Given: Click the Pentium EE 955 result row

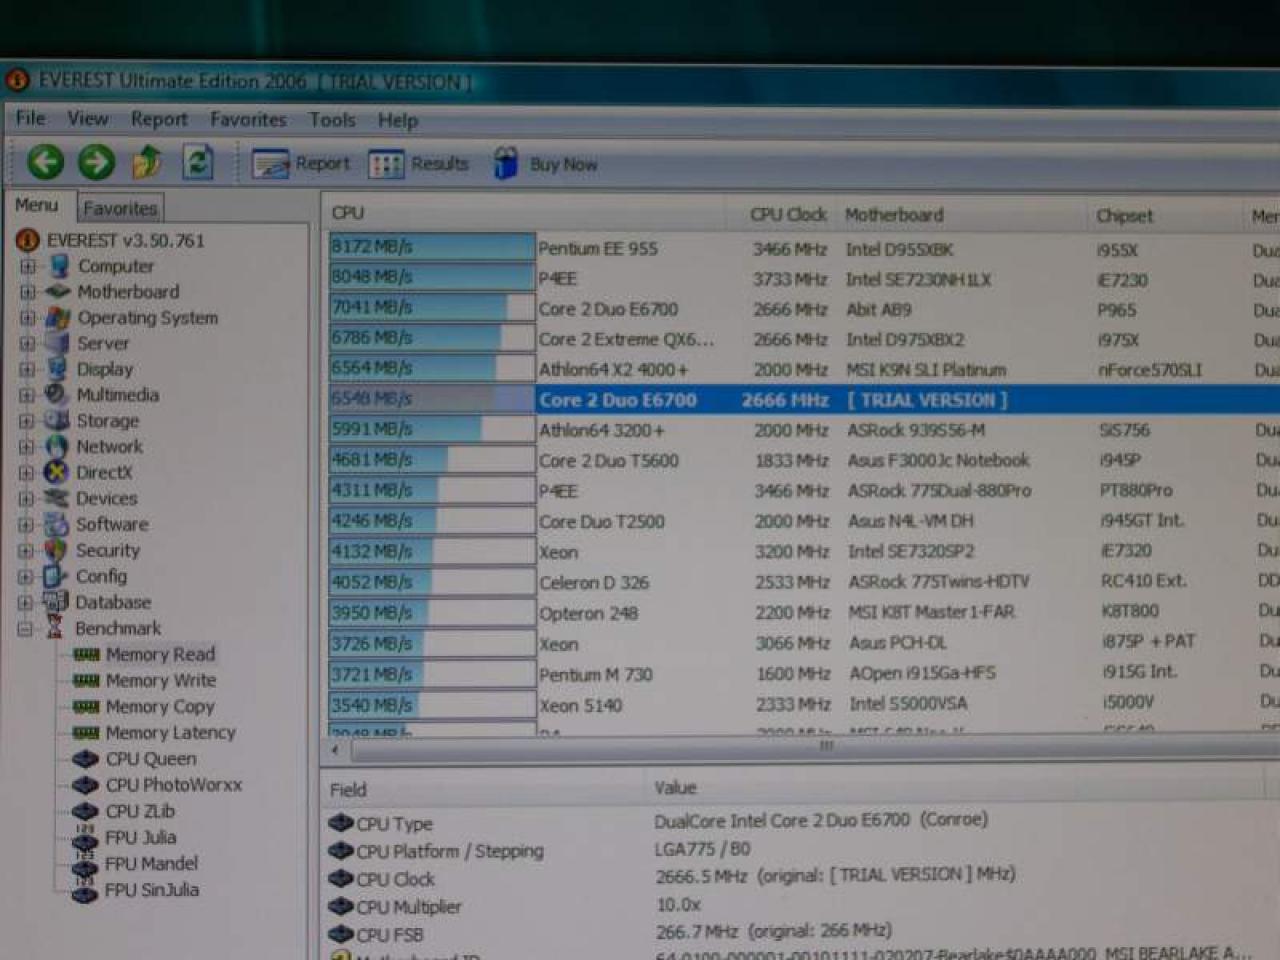Looking at the screenshot, I should click(x=804, y=248).
